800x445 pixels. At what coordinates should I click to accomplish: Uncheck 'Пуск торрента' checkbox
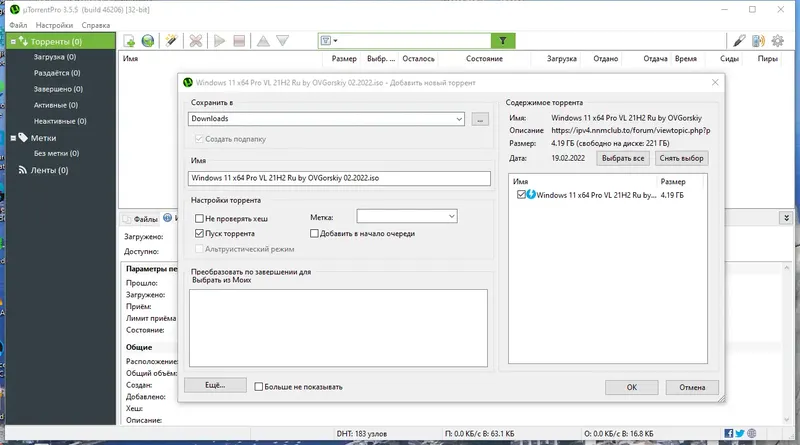click(x=199, y=233)
